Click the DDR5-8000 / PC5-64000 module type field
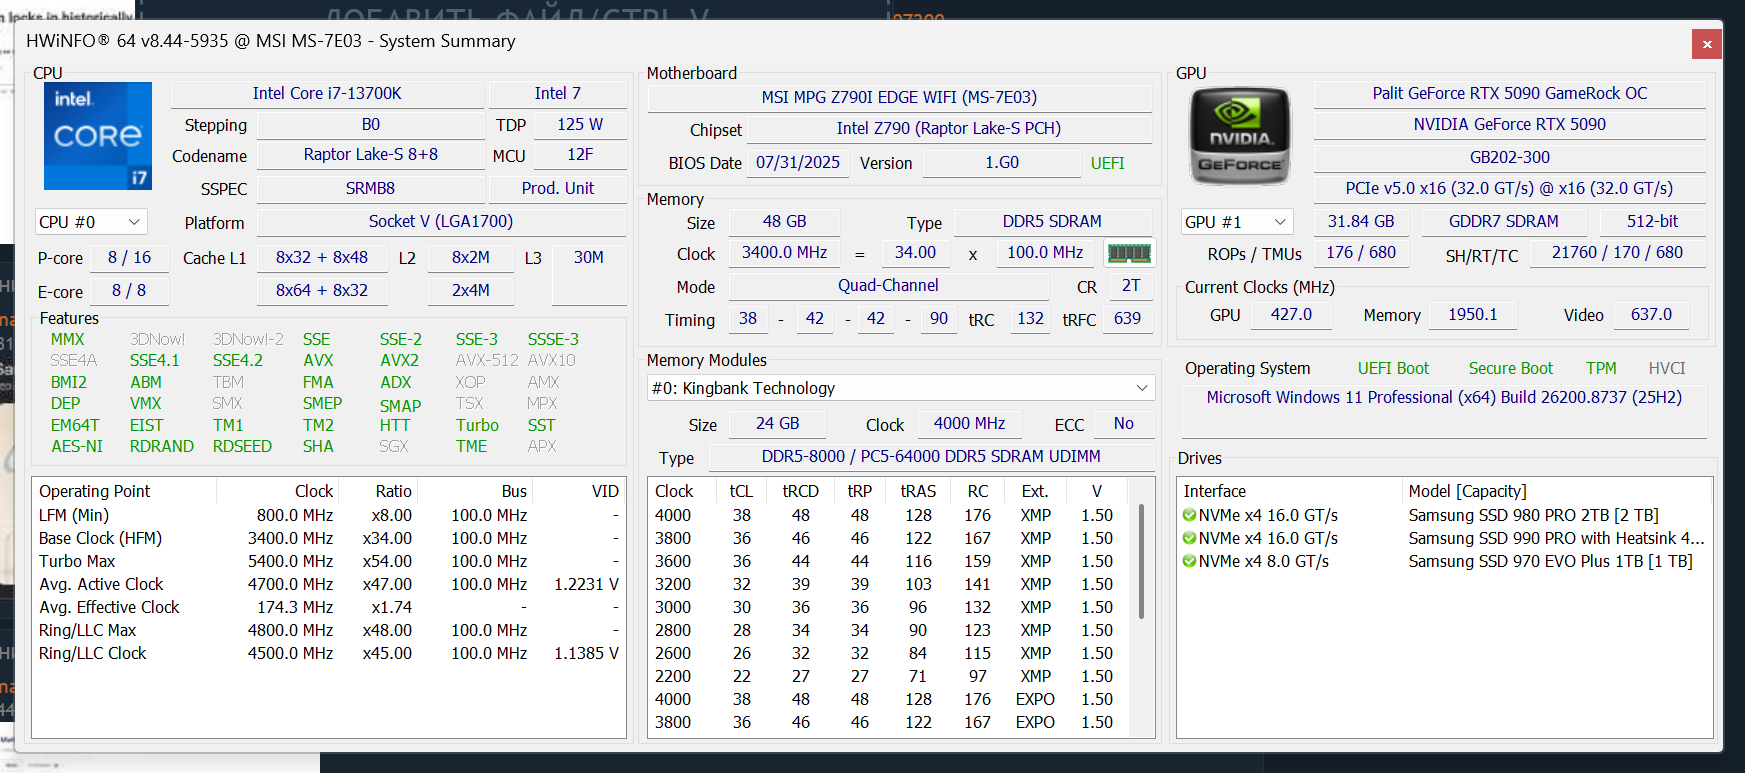This screenshot has width=1745, height=773. (x=931, y=457)
